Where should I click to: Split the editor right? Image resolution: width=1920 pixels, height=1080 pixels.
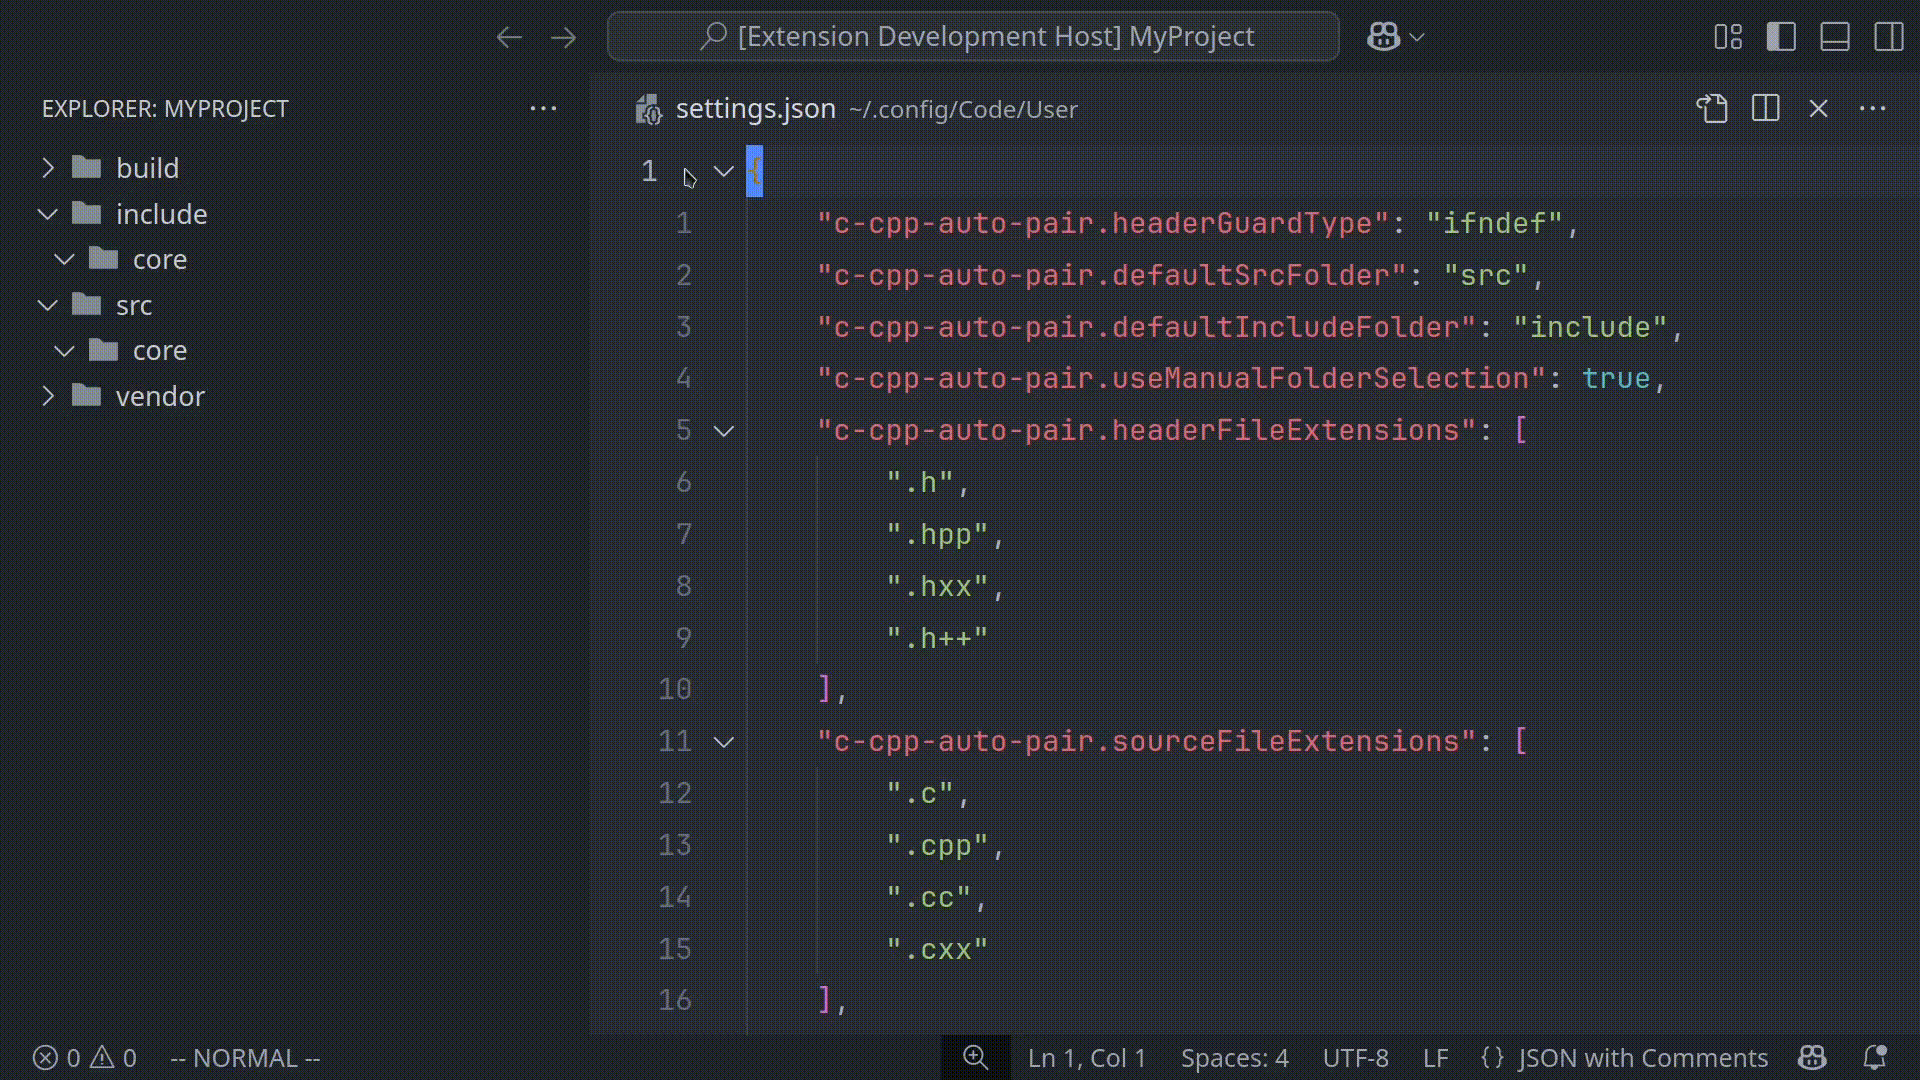coord(1765,108)
